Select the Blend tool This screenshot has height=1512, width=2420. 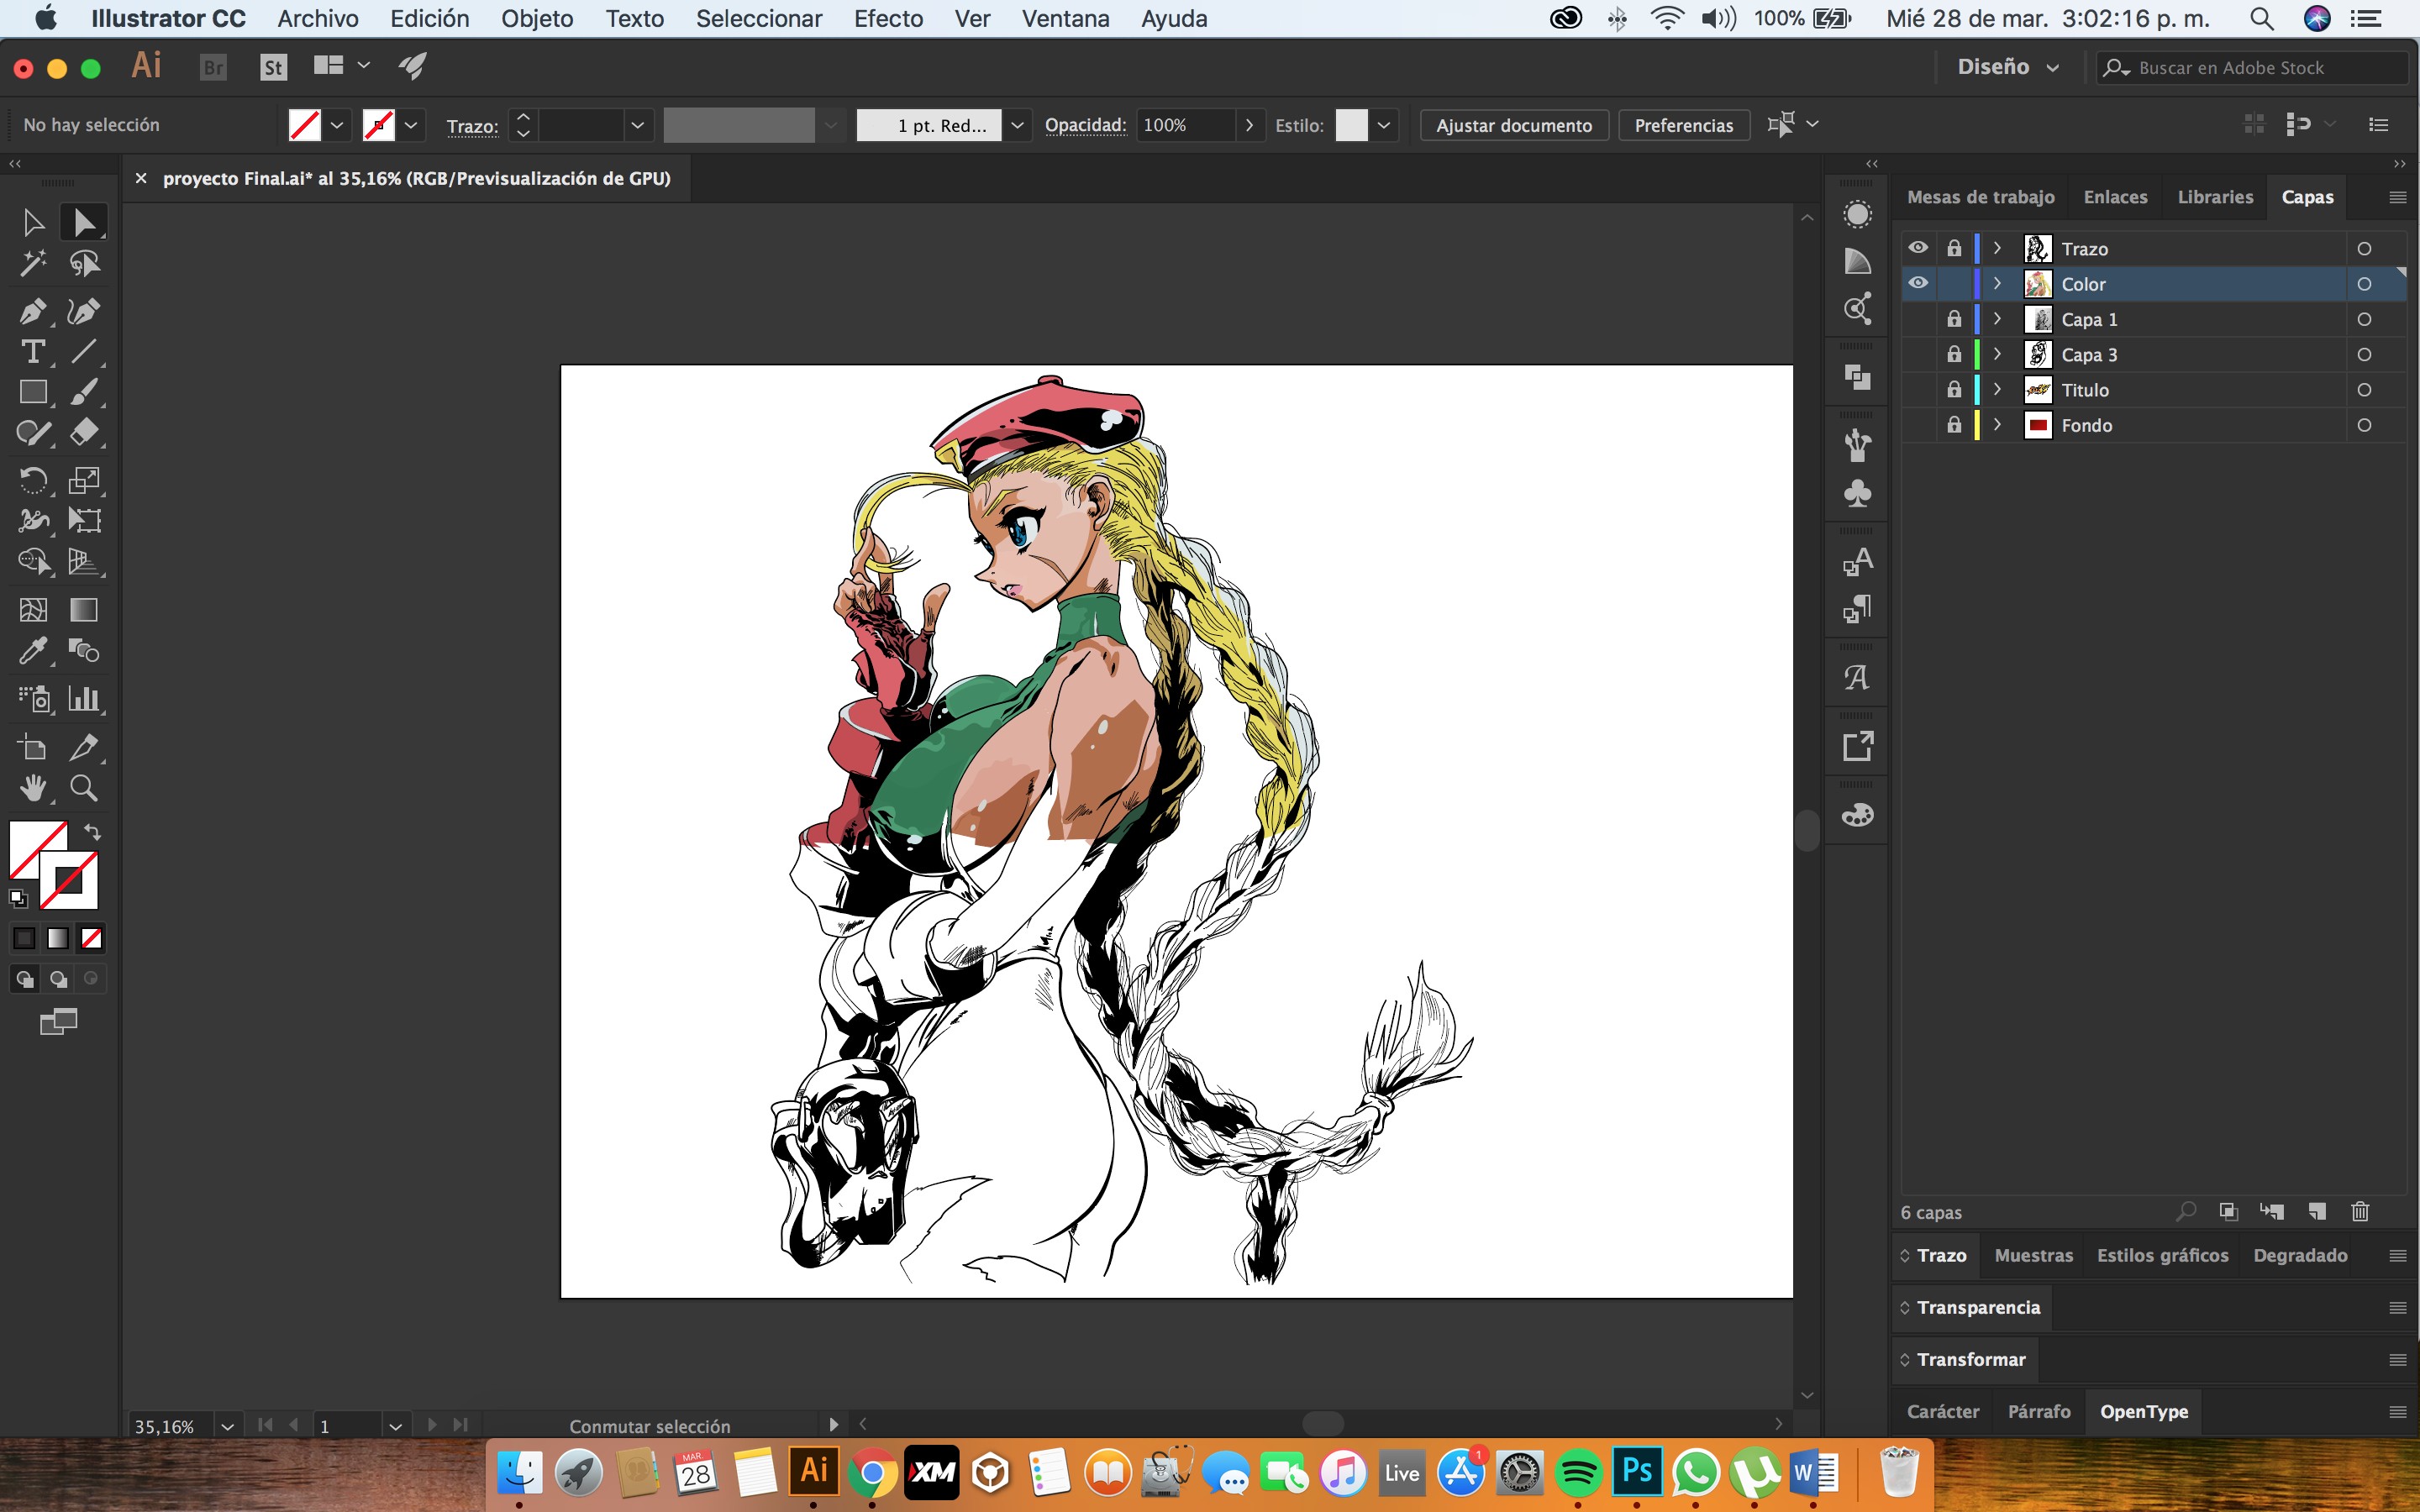click(84, 651)
